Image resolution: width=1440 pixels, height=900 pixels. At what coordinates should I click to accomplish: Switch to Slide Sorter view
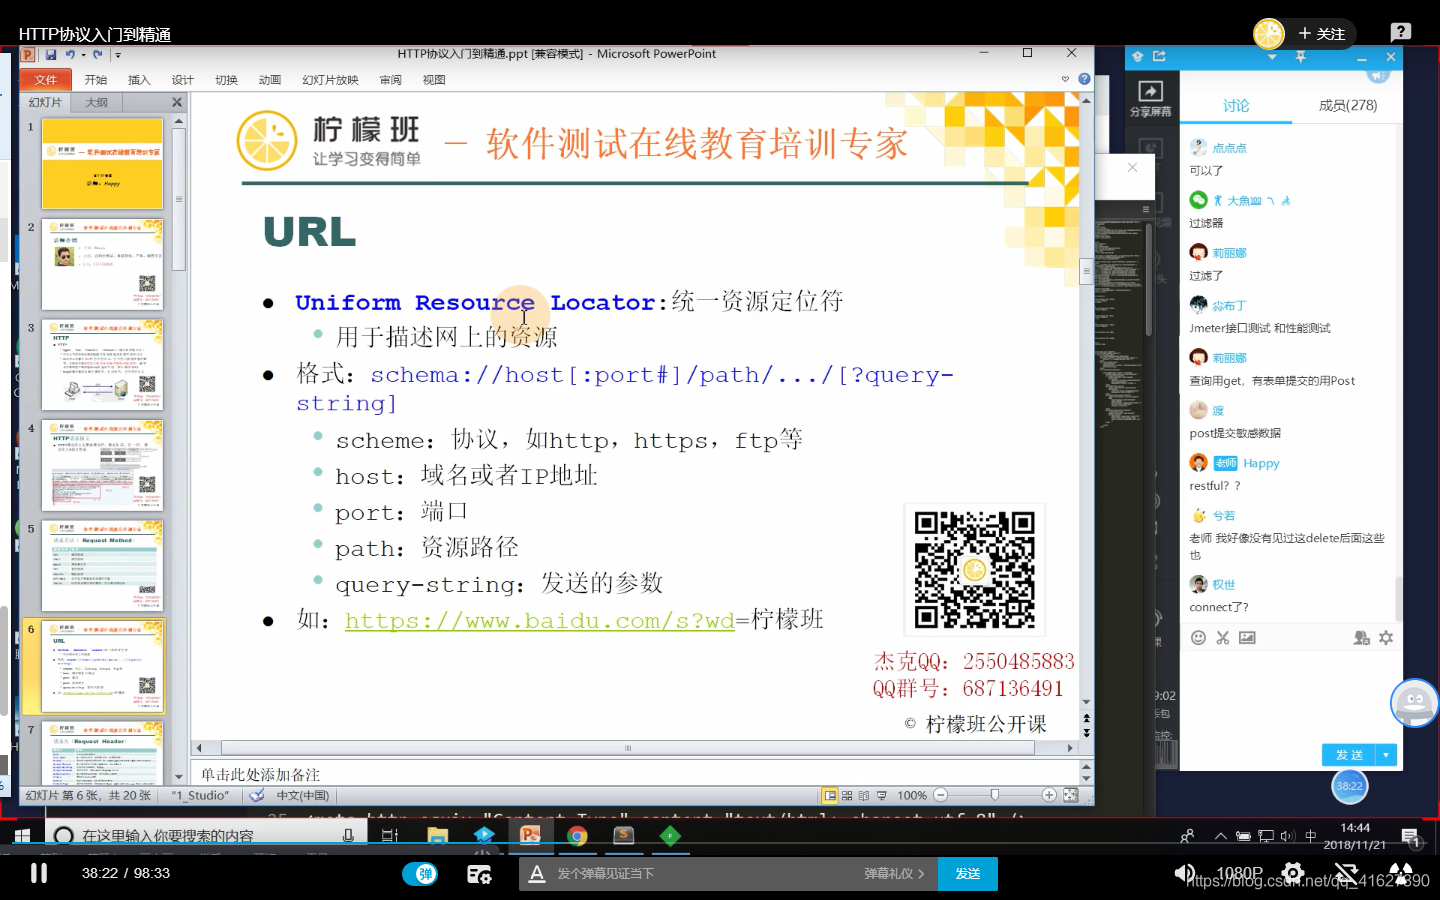click(847, 796)
